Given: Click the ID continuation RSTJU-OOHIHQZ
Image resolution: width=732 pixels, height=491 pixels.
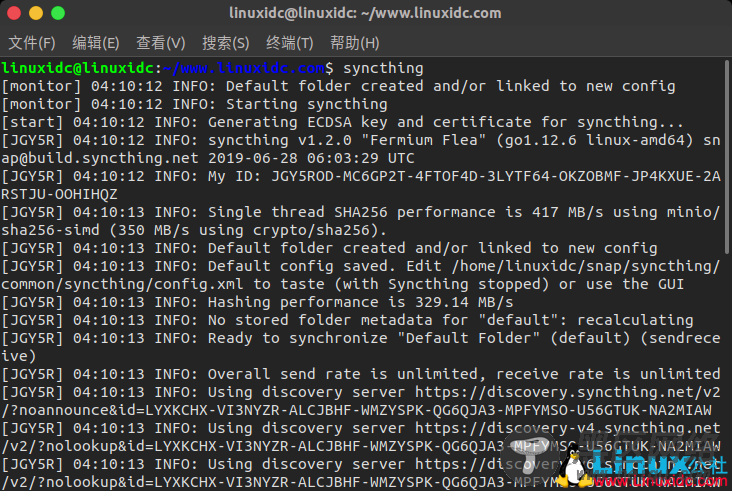Looking at the screenshot, I should 59,194.
